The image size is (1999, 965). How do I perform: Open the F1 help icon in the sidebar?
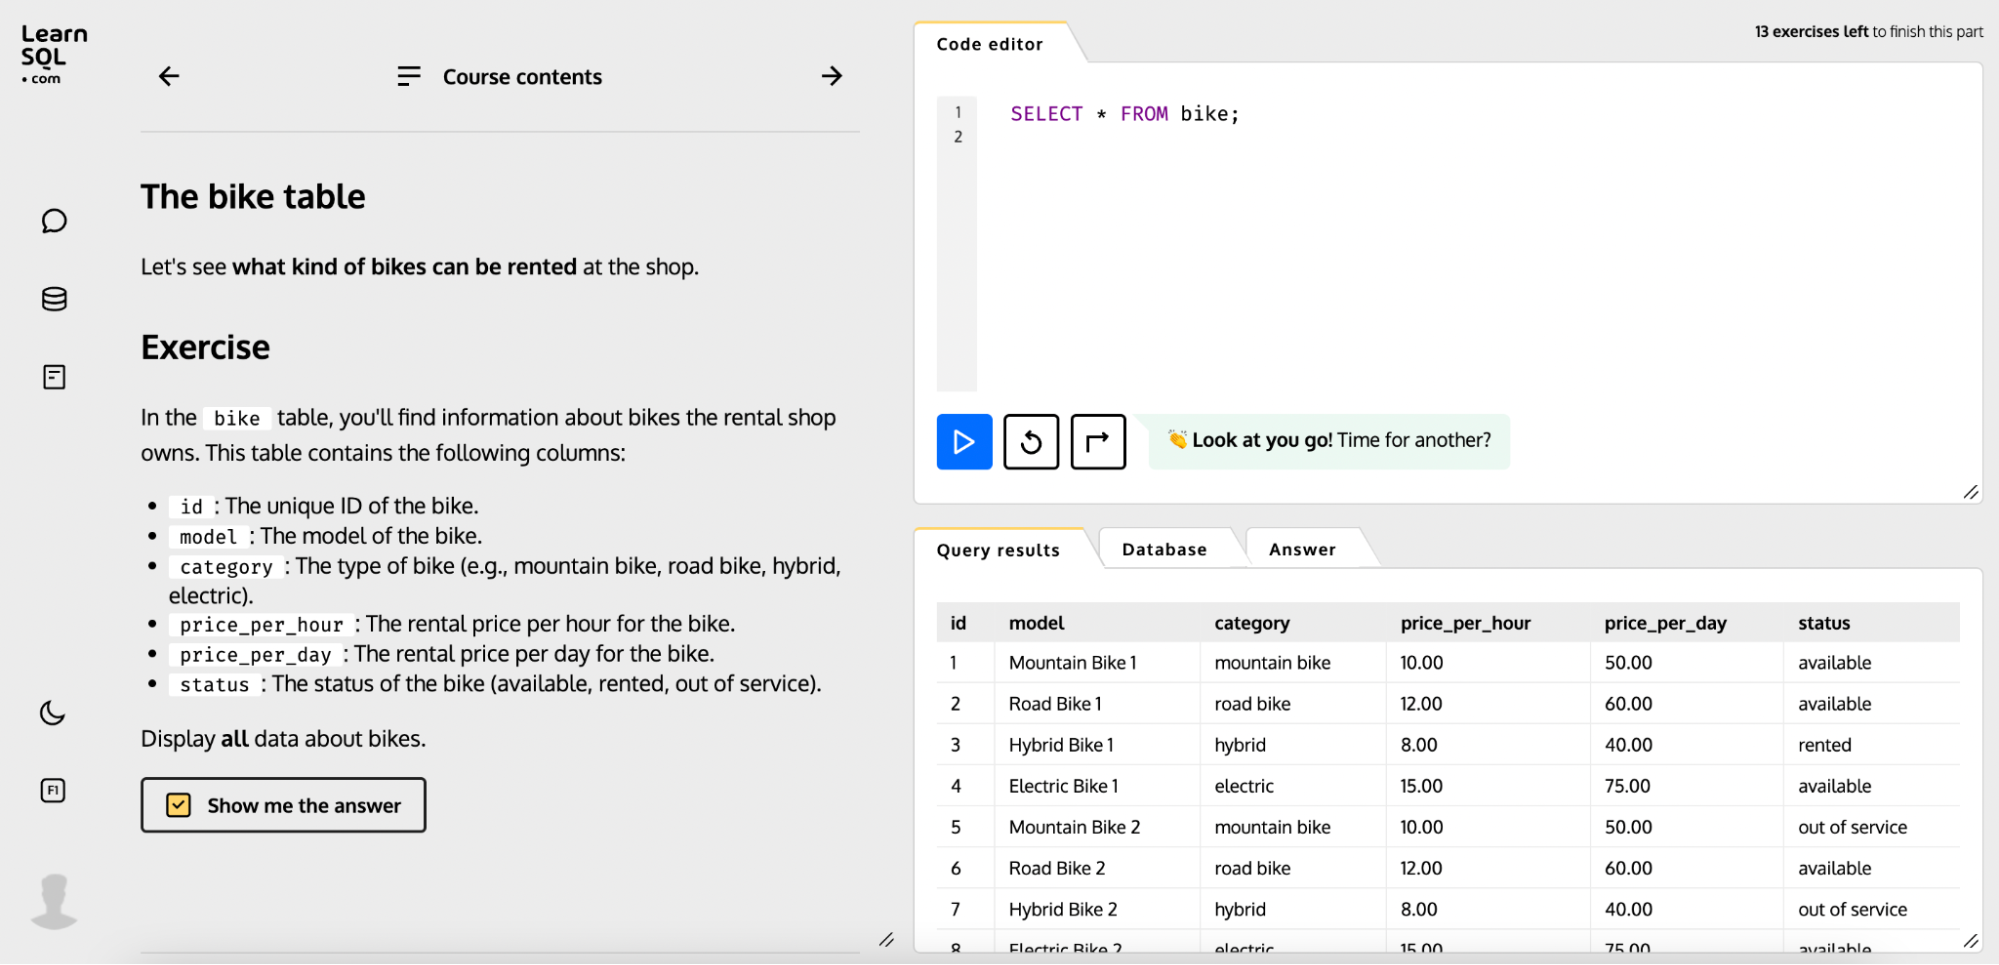53,791
